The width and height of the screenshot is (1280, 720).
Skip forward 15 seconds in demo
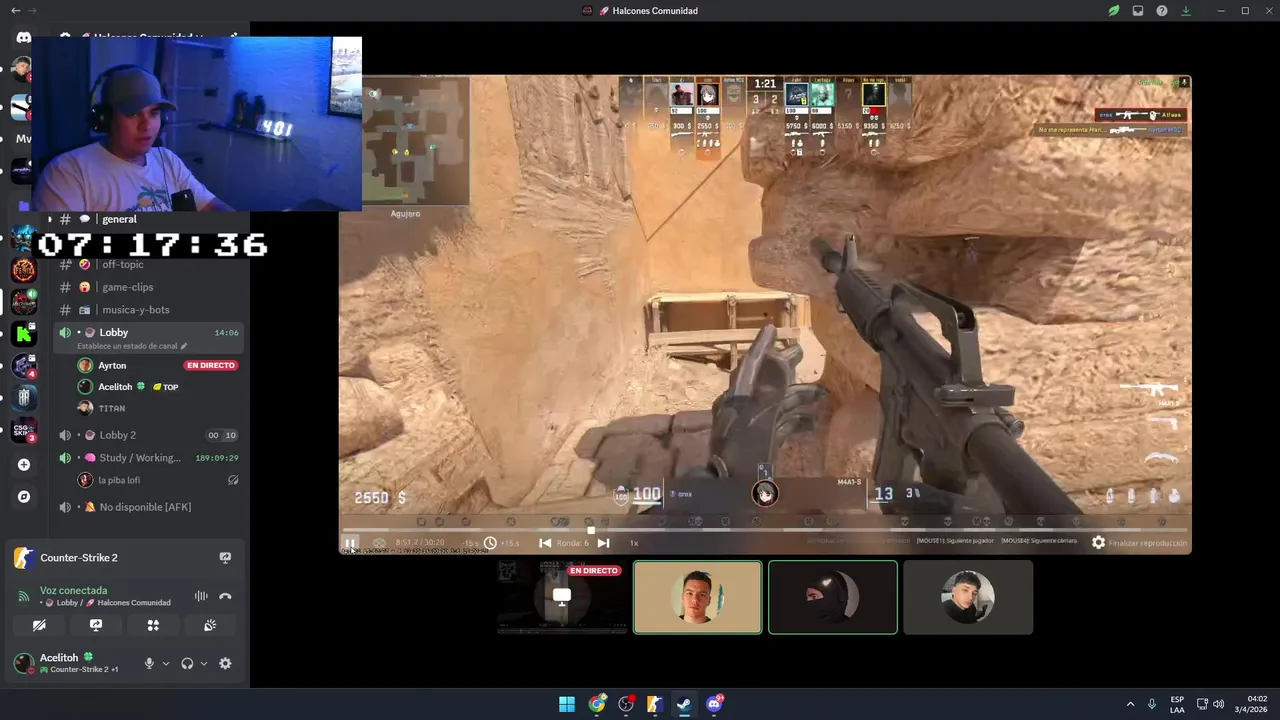pos(510,543)
